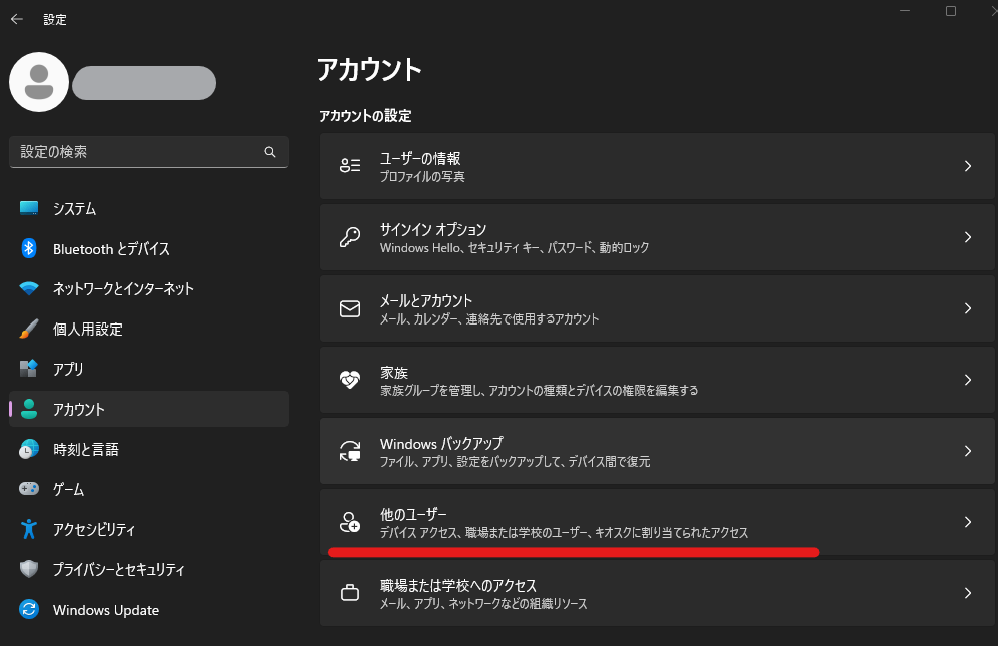
Task: Expand ユーザーの情報 with its chevron
Action: point(967,166)
